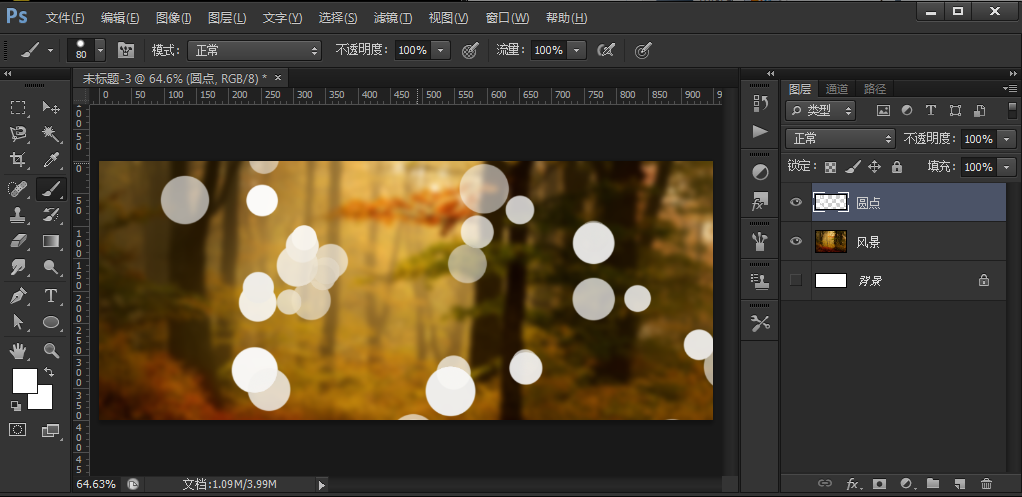Create a new layer
This screenshot has height=497, width=1022.
point(959,483)
